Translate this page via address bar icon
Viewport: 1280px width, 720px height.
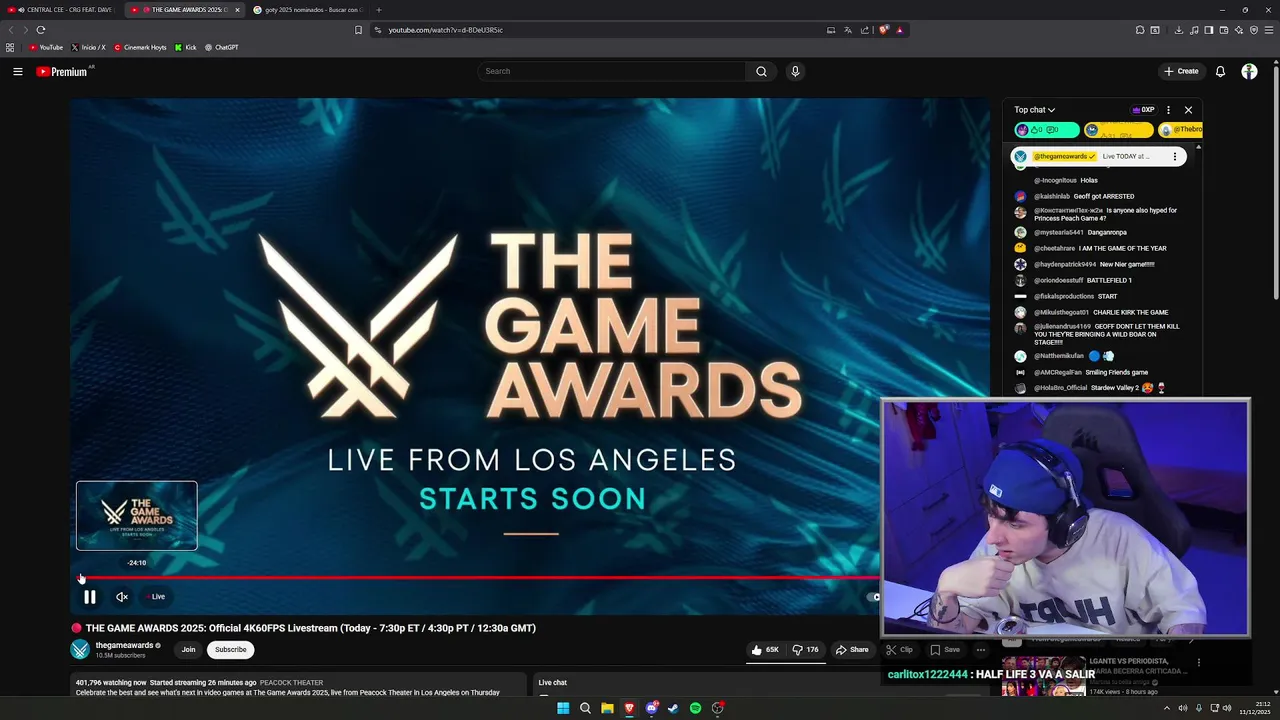click(x=848, y=30)
